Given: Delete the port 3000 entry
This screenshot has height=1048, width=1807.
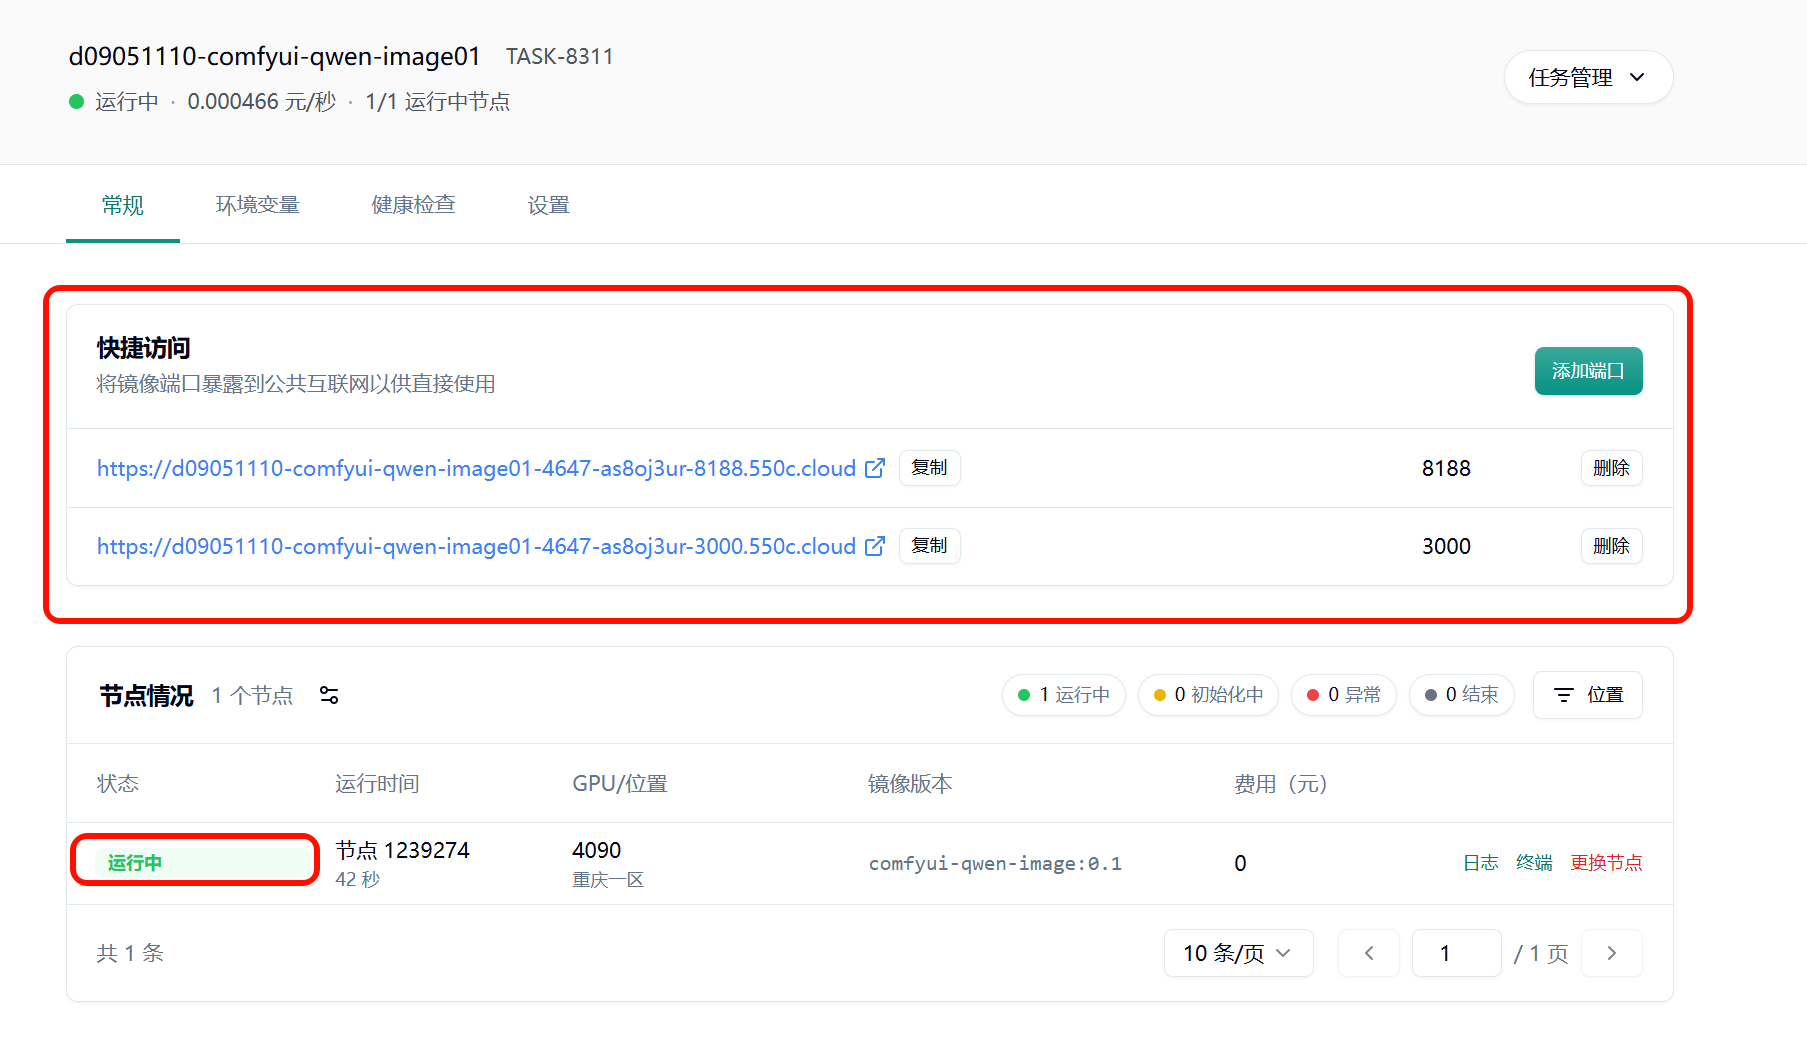Looking at the screenshot, I should [x=1610, y=546].
